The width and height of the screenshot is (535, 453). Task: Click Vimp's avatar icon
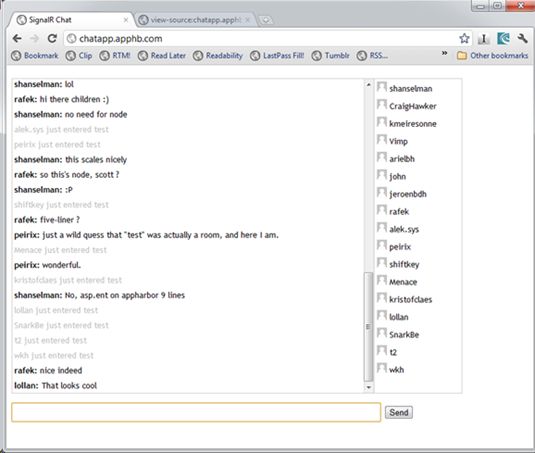click(x=382, y=140)
